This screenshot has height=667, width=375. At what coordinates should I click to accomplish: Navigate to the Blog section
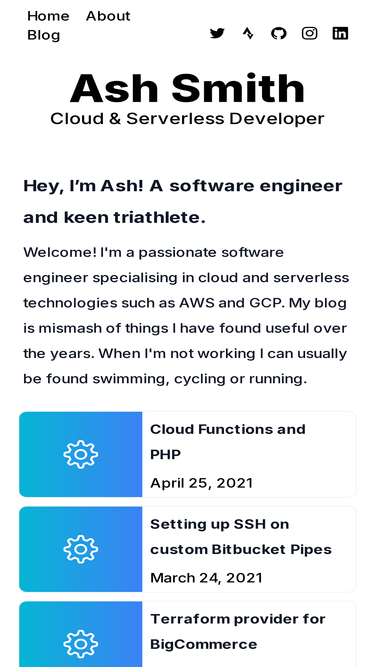43,35
